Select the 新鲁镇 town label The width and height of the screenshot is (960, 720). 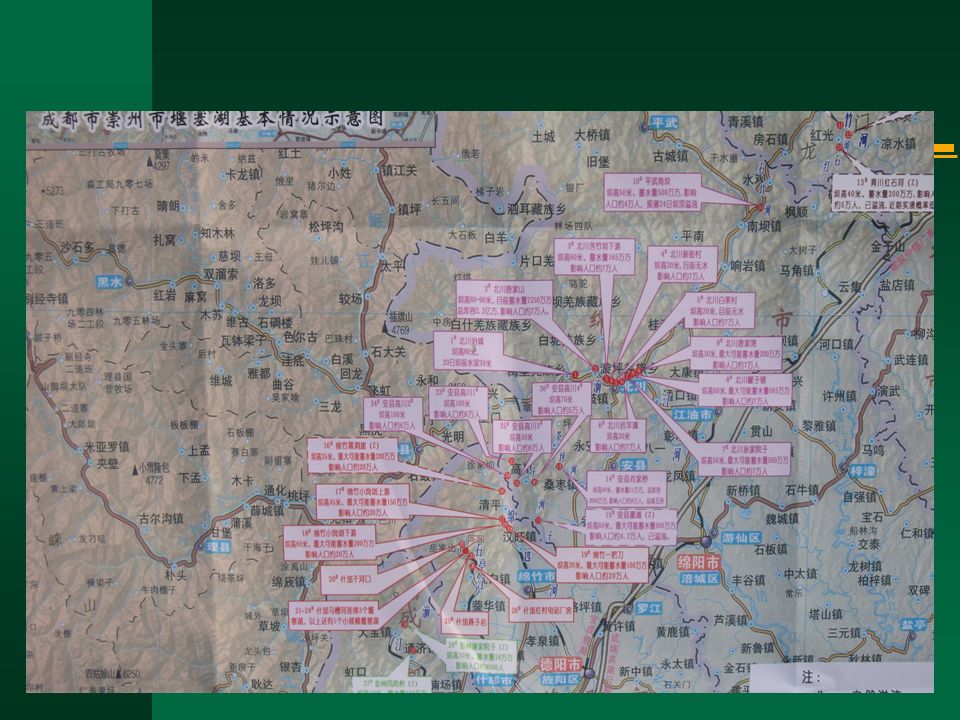pyautogui.click(x=758, y=648)
